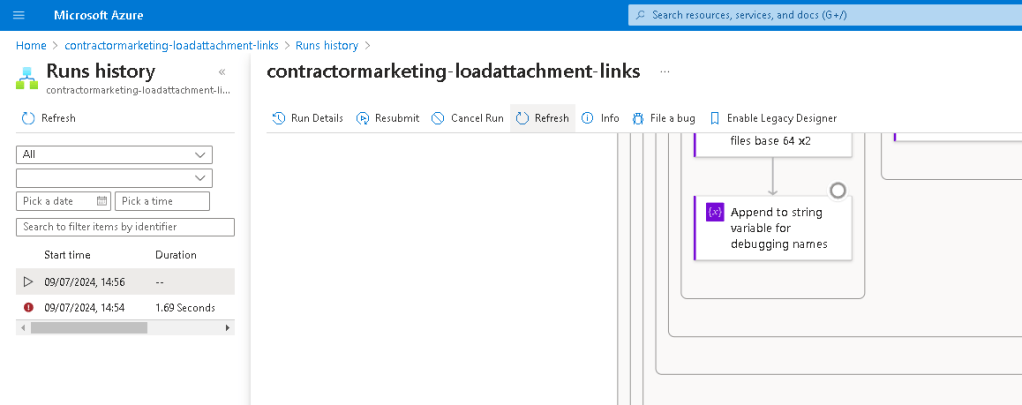Click the left arrow of the horizontal scrollbar
Screen dimensions: 1022x405
pyautogui.click(x=22, y=327)
